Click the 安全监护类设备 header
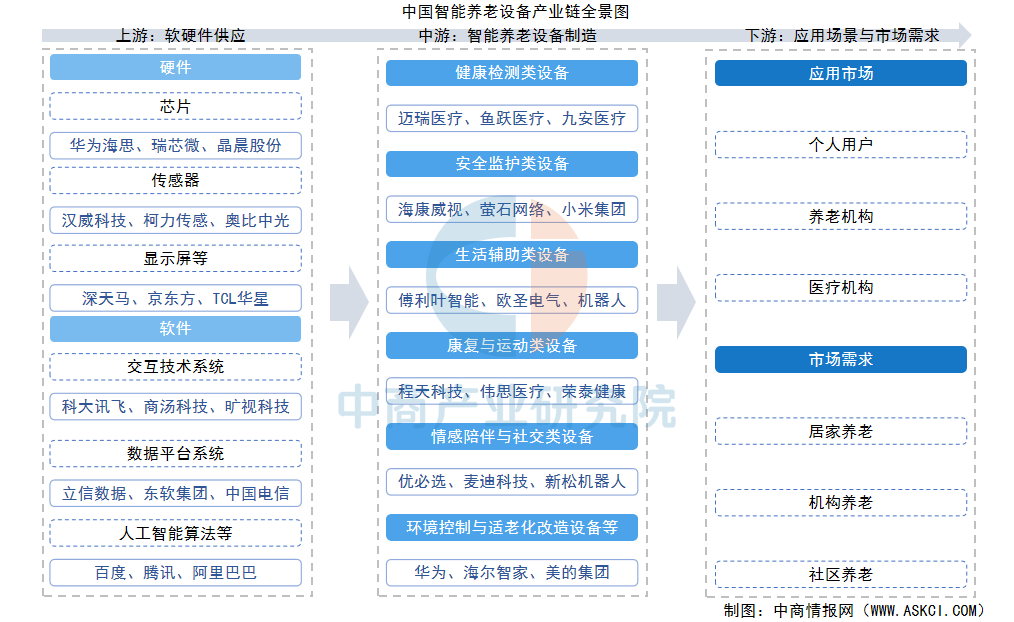The image size is (1014, 622). pos(511,164)
